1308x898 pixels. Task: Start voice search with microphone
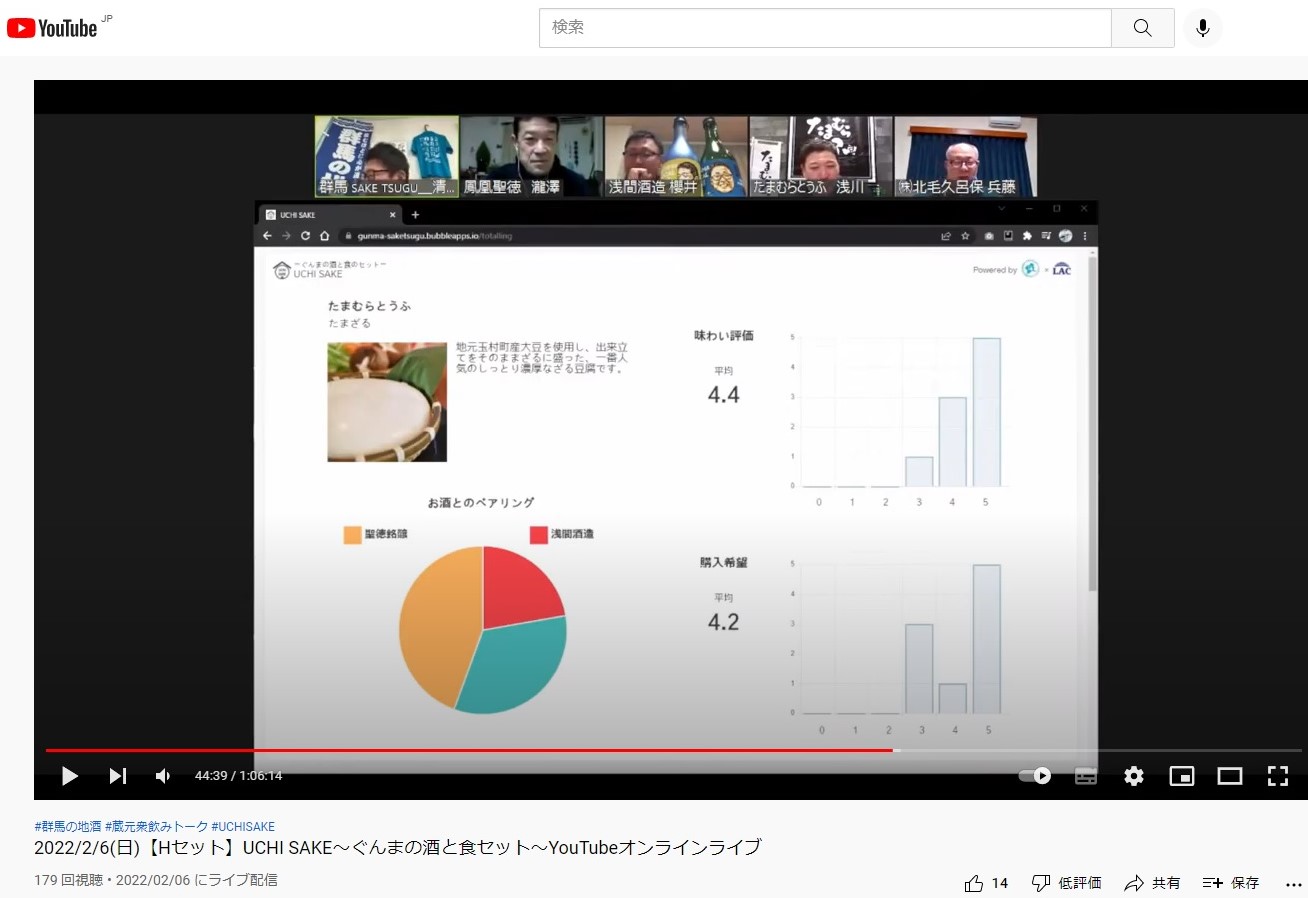pyautogui.click(x=1202, y=28)
